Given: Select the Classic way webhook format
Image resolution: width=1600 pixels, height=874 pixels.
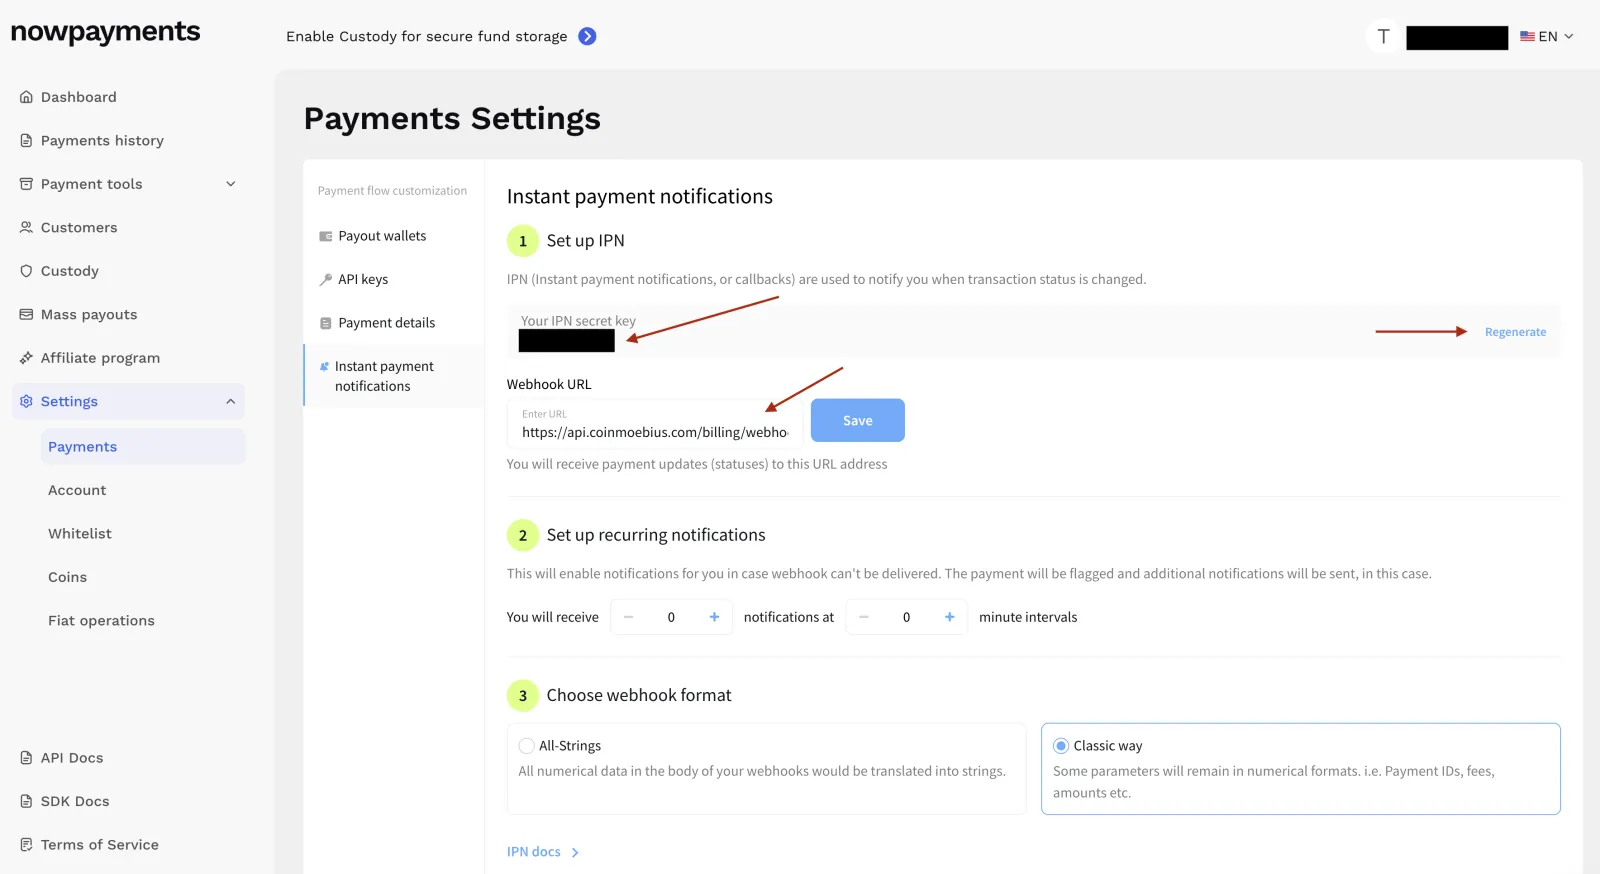Looking at the screenshot, I should 1061,746.
